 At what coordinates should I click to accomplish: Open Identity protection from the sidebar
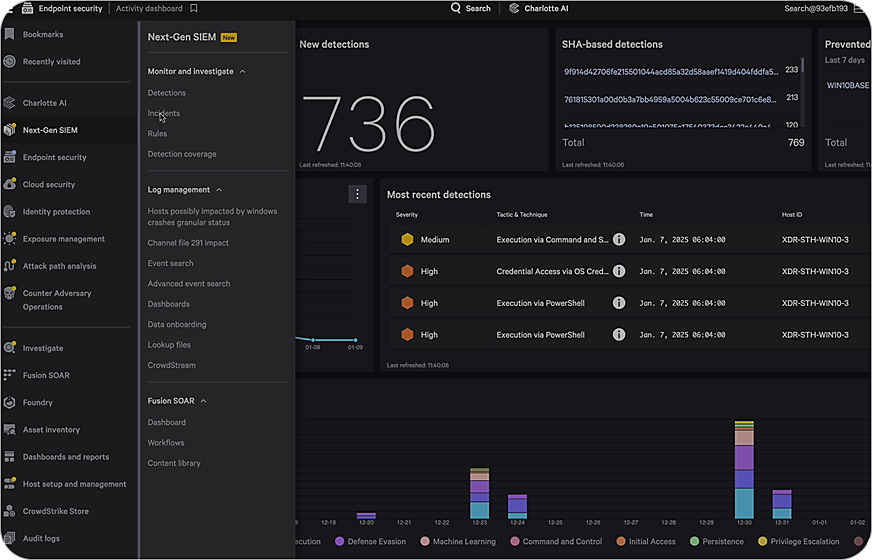click(x=10, y=212)
